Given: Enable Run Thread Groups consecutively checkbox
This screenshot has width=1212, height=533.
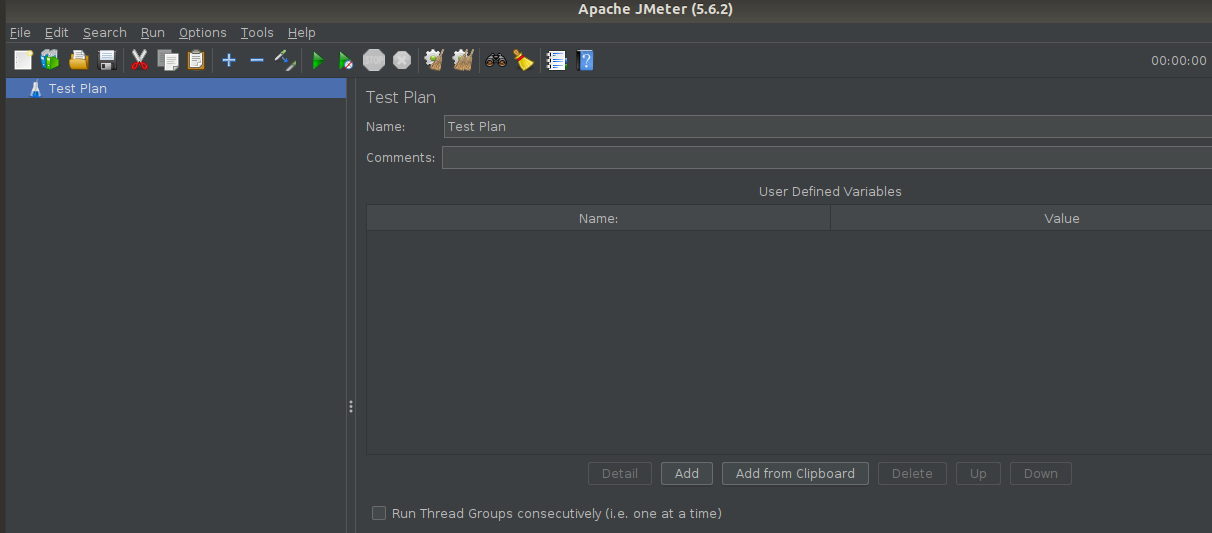Looking at the screenshot, I should coord(379,513).
